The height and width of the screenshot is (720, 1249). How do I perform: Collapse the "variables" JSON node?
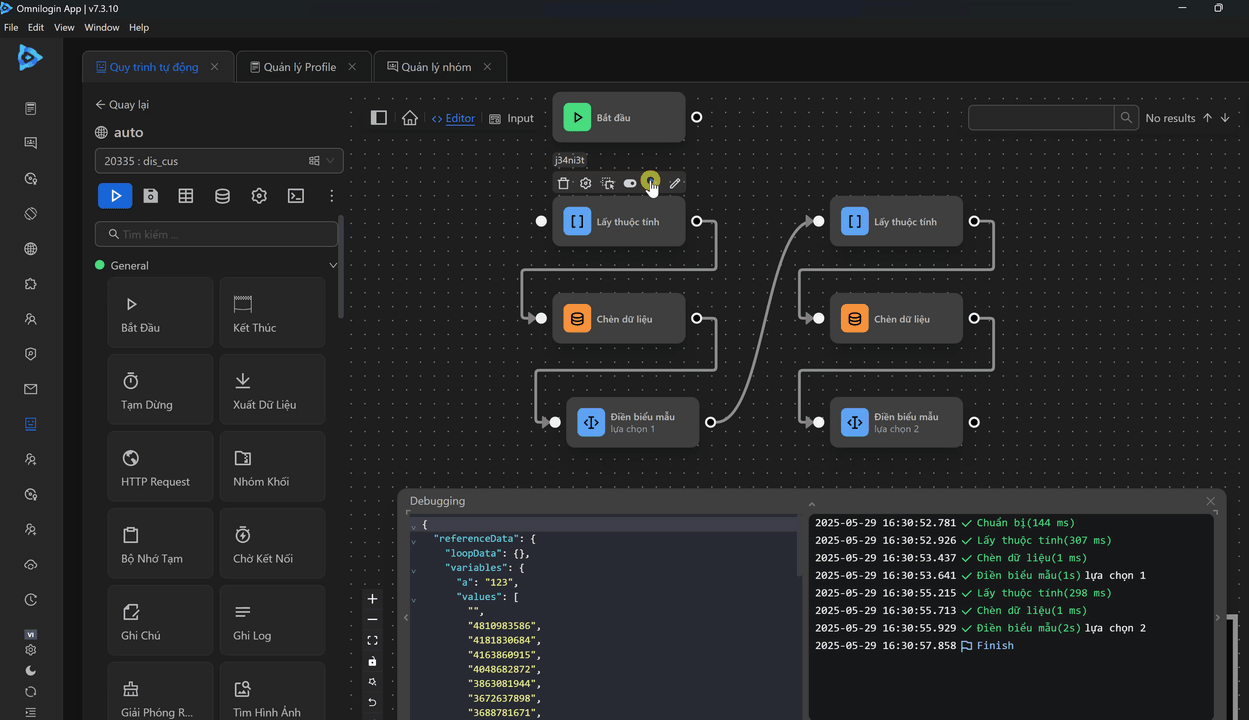click(414, 571)
